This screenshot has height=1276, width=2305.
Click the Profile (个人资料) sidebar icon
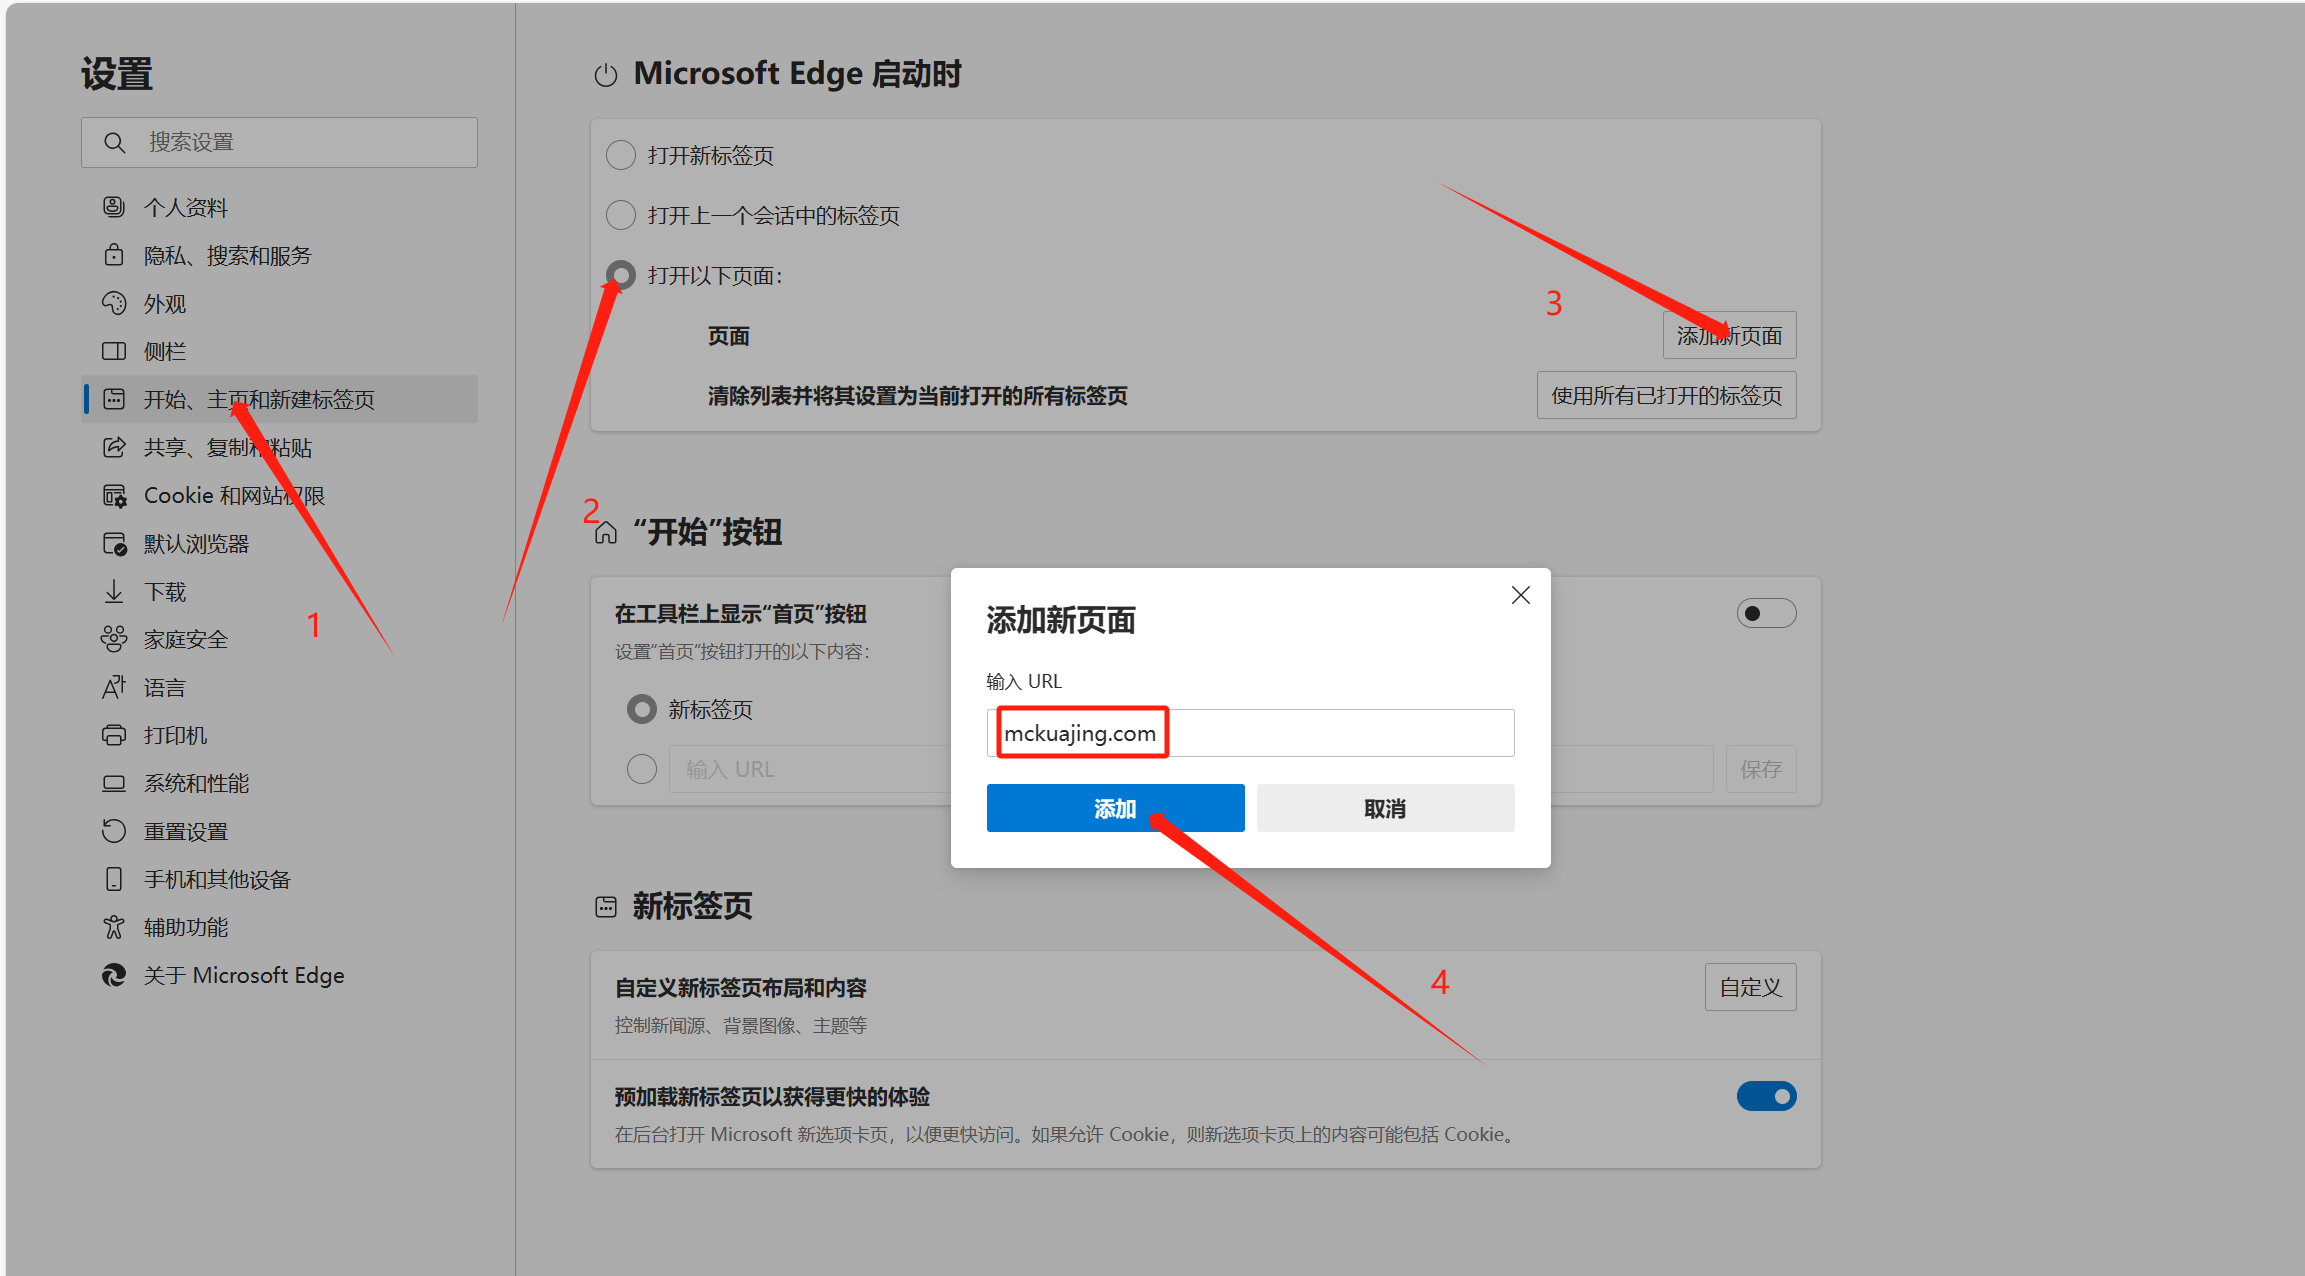click(114, 207)
